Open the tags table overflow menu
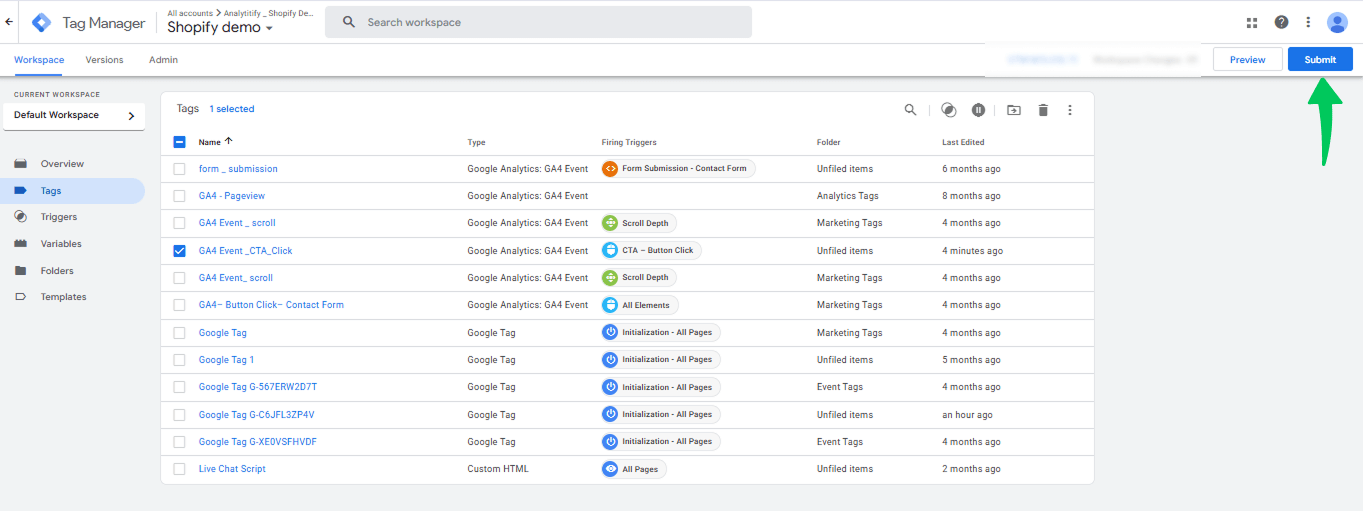Image resolution: width=1363 pixels, height=511 pixels. (1069, 110)
